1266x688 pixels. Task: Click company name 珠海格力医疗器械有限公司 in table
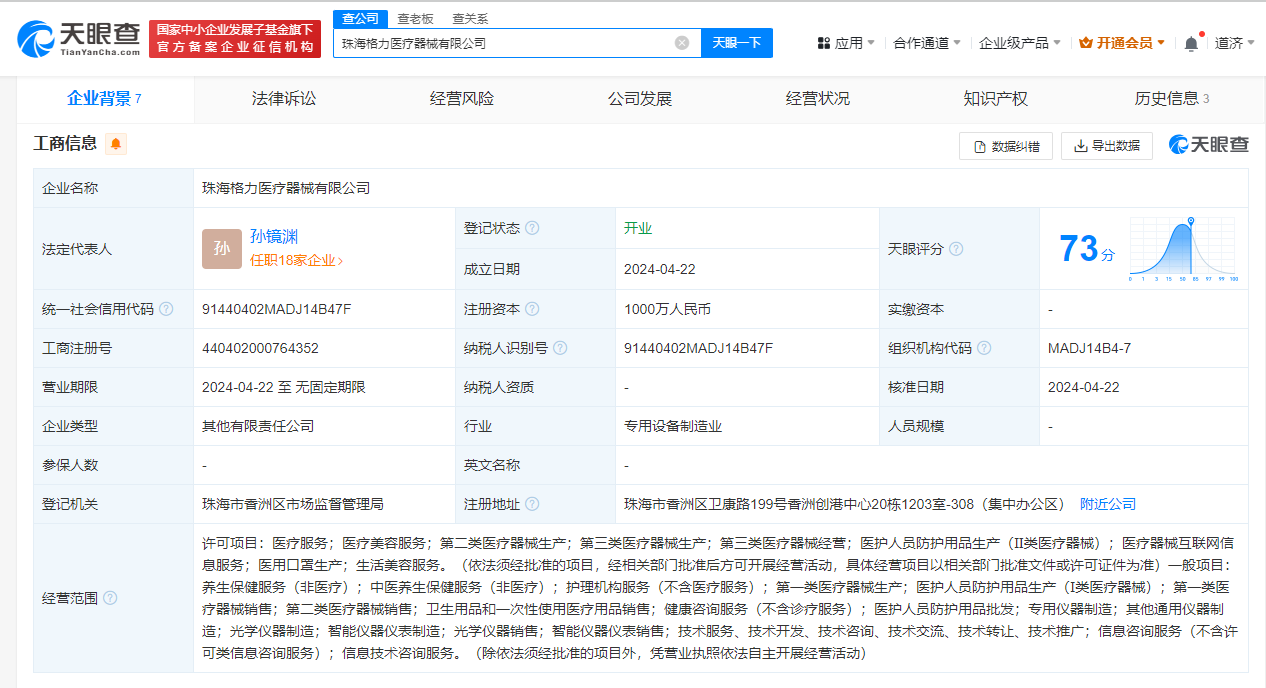coord(286,188)
